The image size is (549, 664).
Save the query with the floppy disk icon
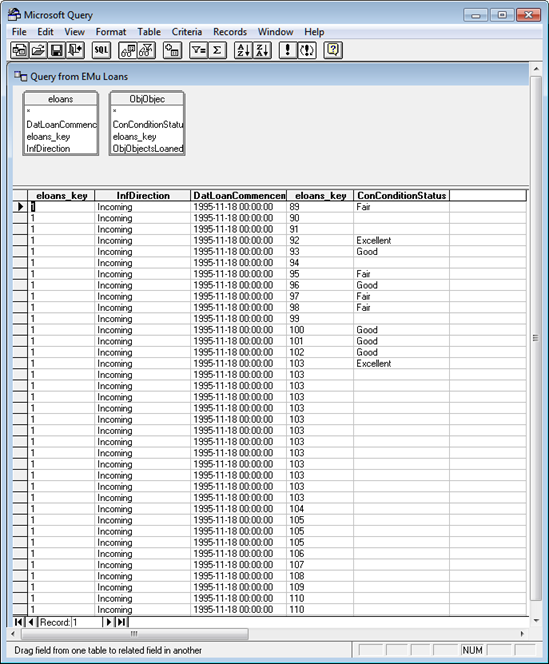[x=57, y=50]
